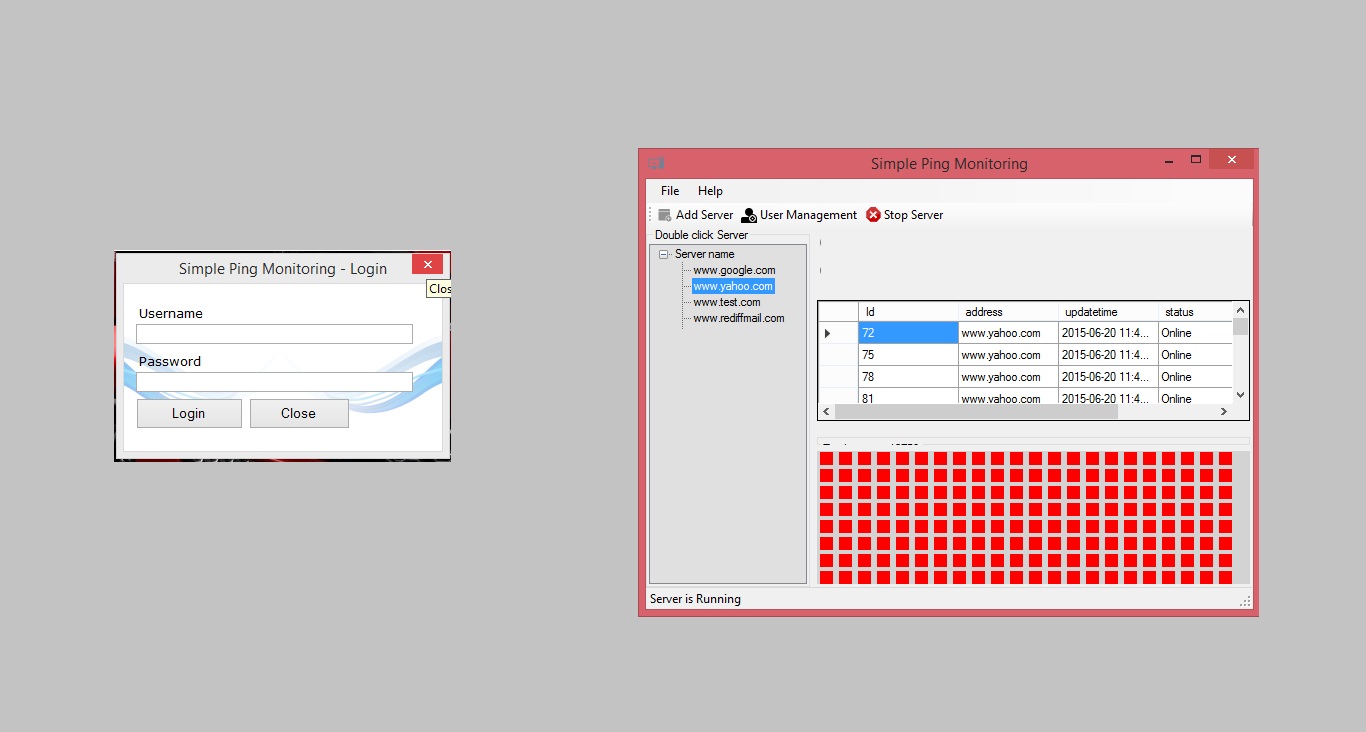Click the Id column header
This screenshot has width=1366, height=732.
tap(908, 312)
